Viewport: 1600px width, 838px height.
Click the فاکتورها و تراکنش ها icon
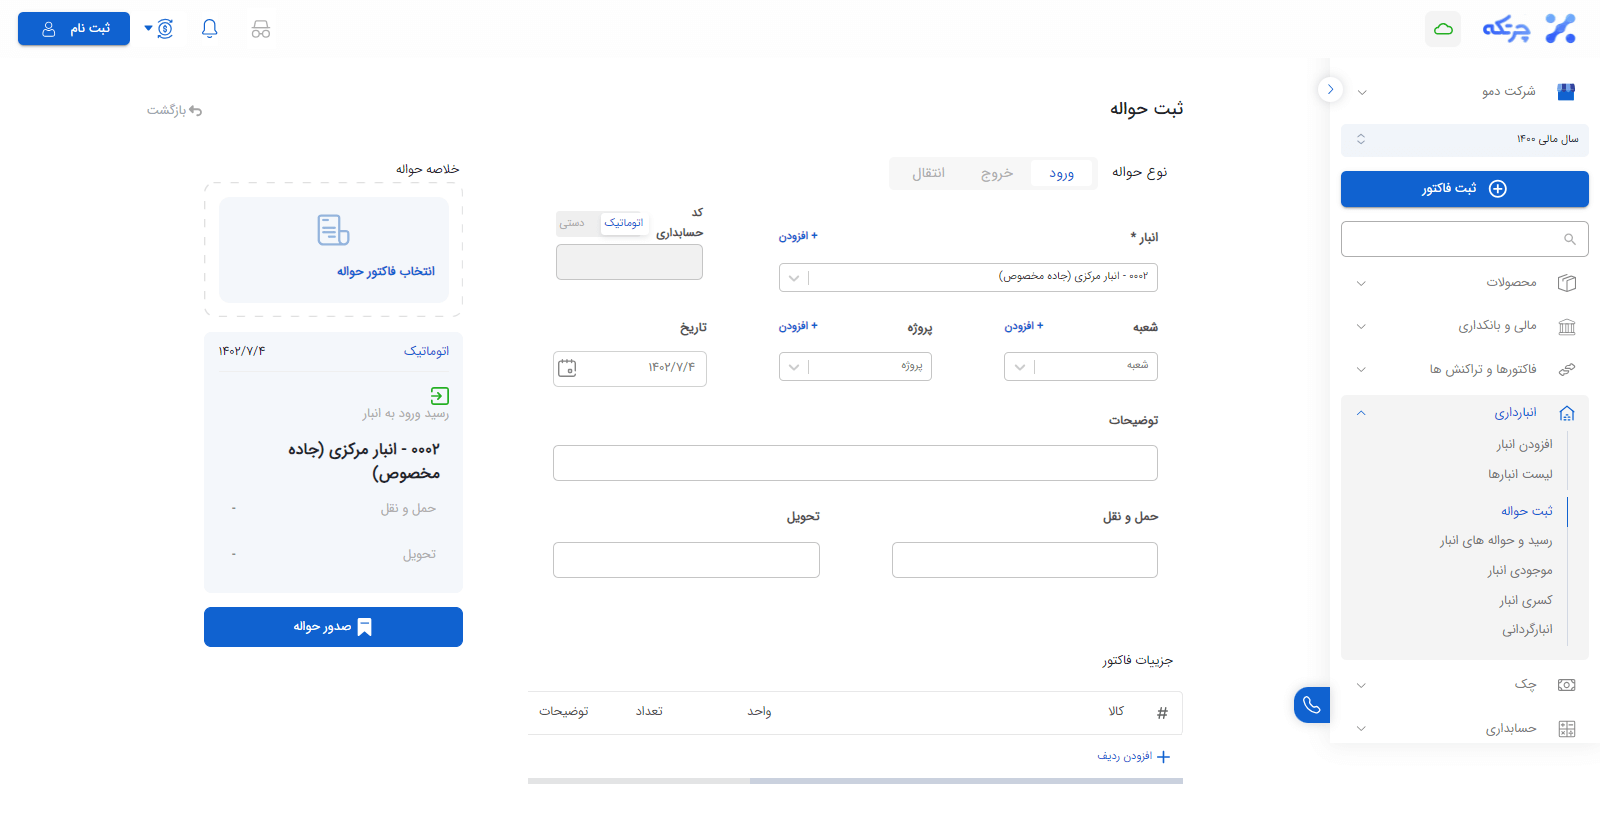[1567, 369]
